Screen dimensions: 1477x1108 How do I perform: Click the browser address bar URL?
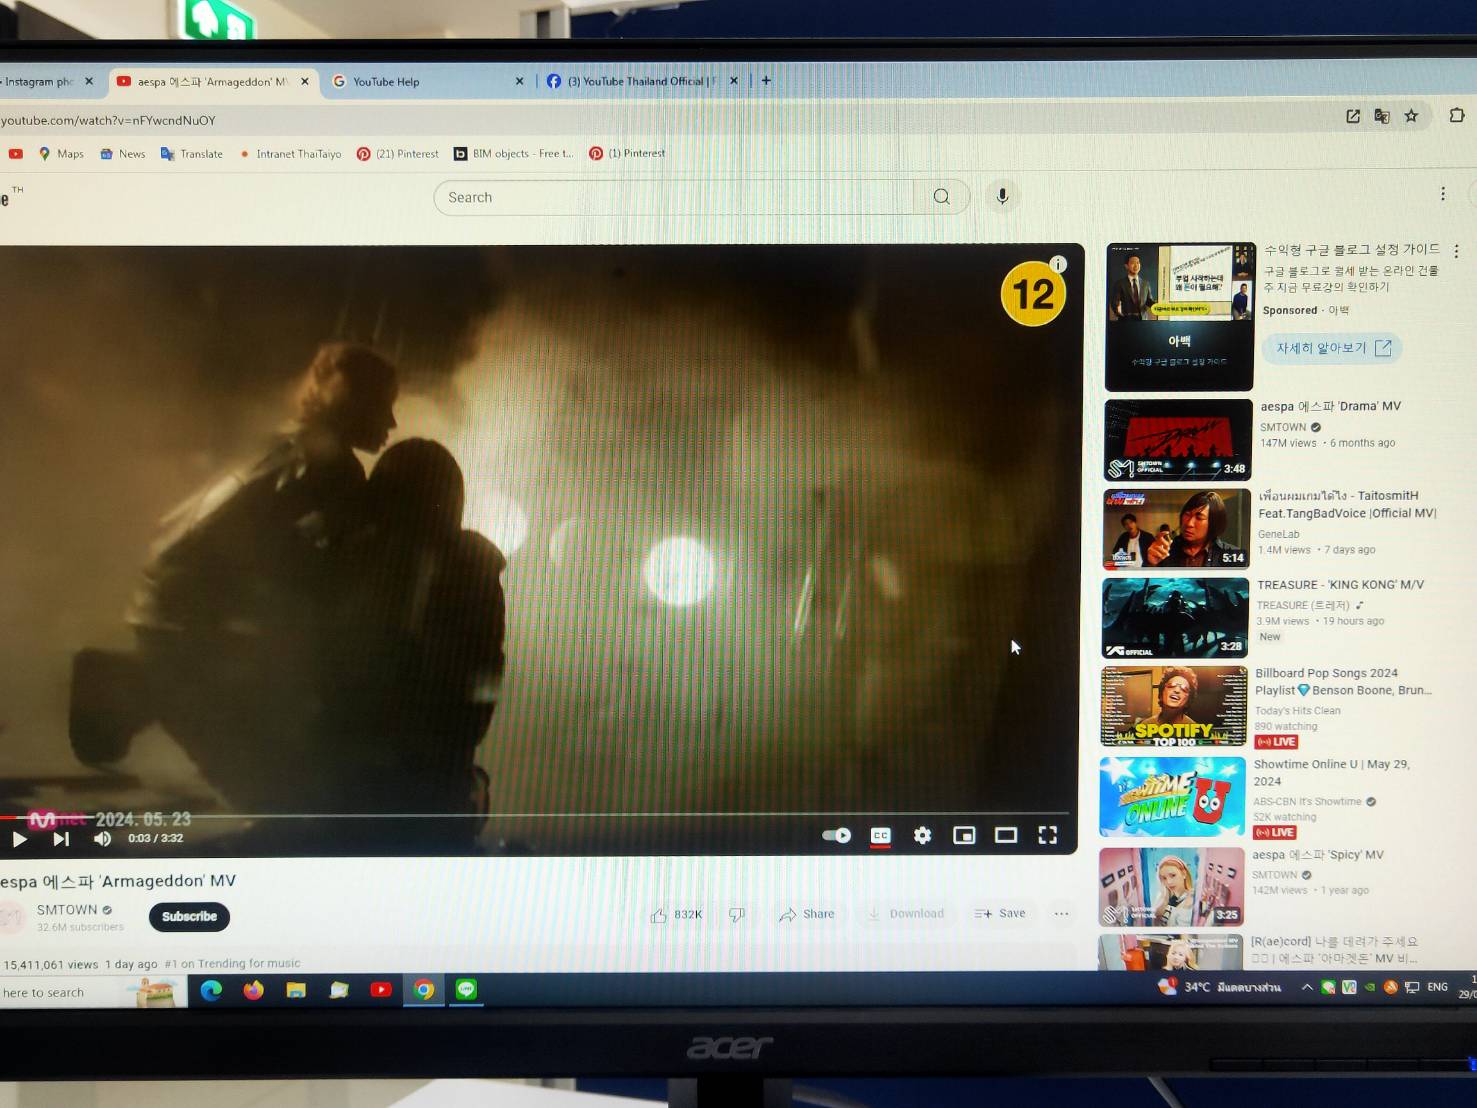point(108,120)
